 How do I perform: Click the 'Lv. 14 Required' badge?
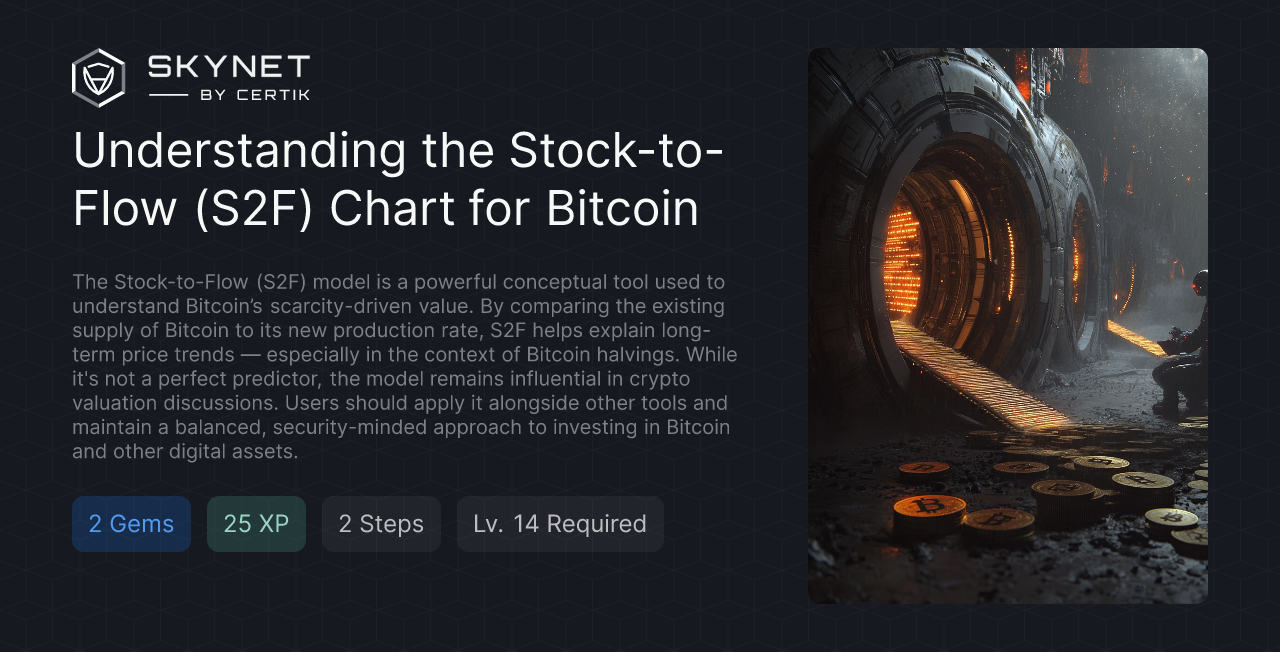click(x=559, y=524)
